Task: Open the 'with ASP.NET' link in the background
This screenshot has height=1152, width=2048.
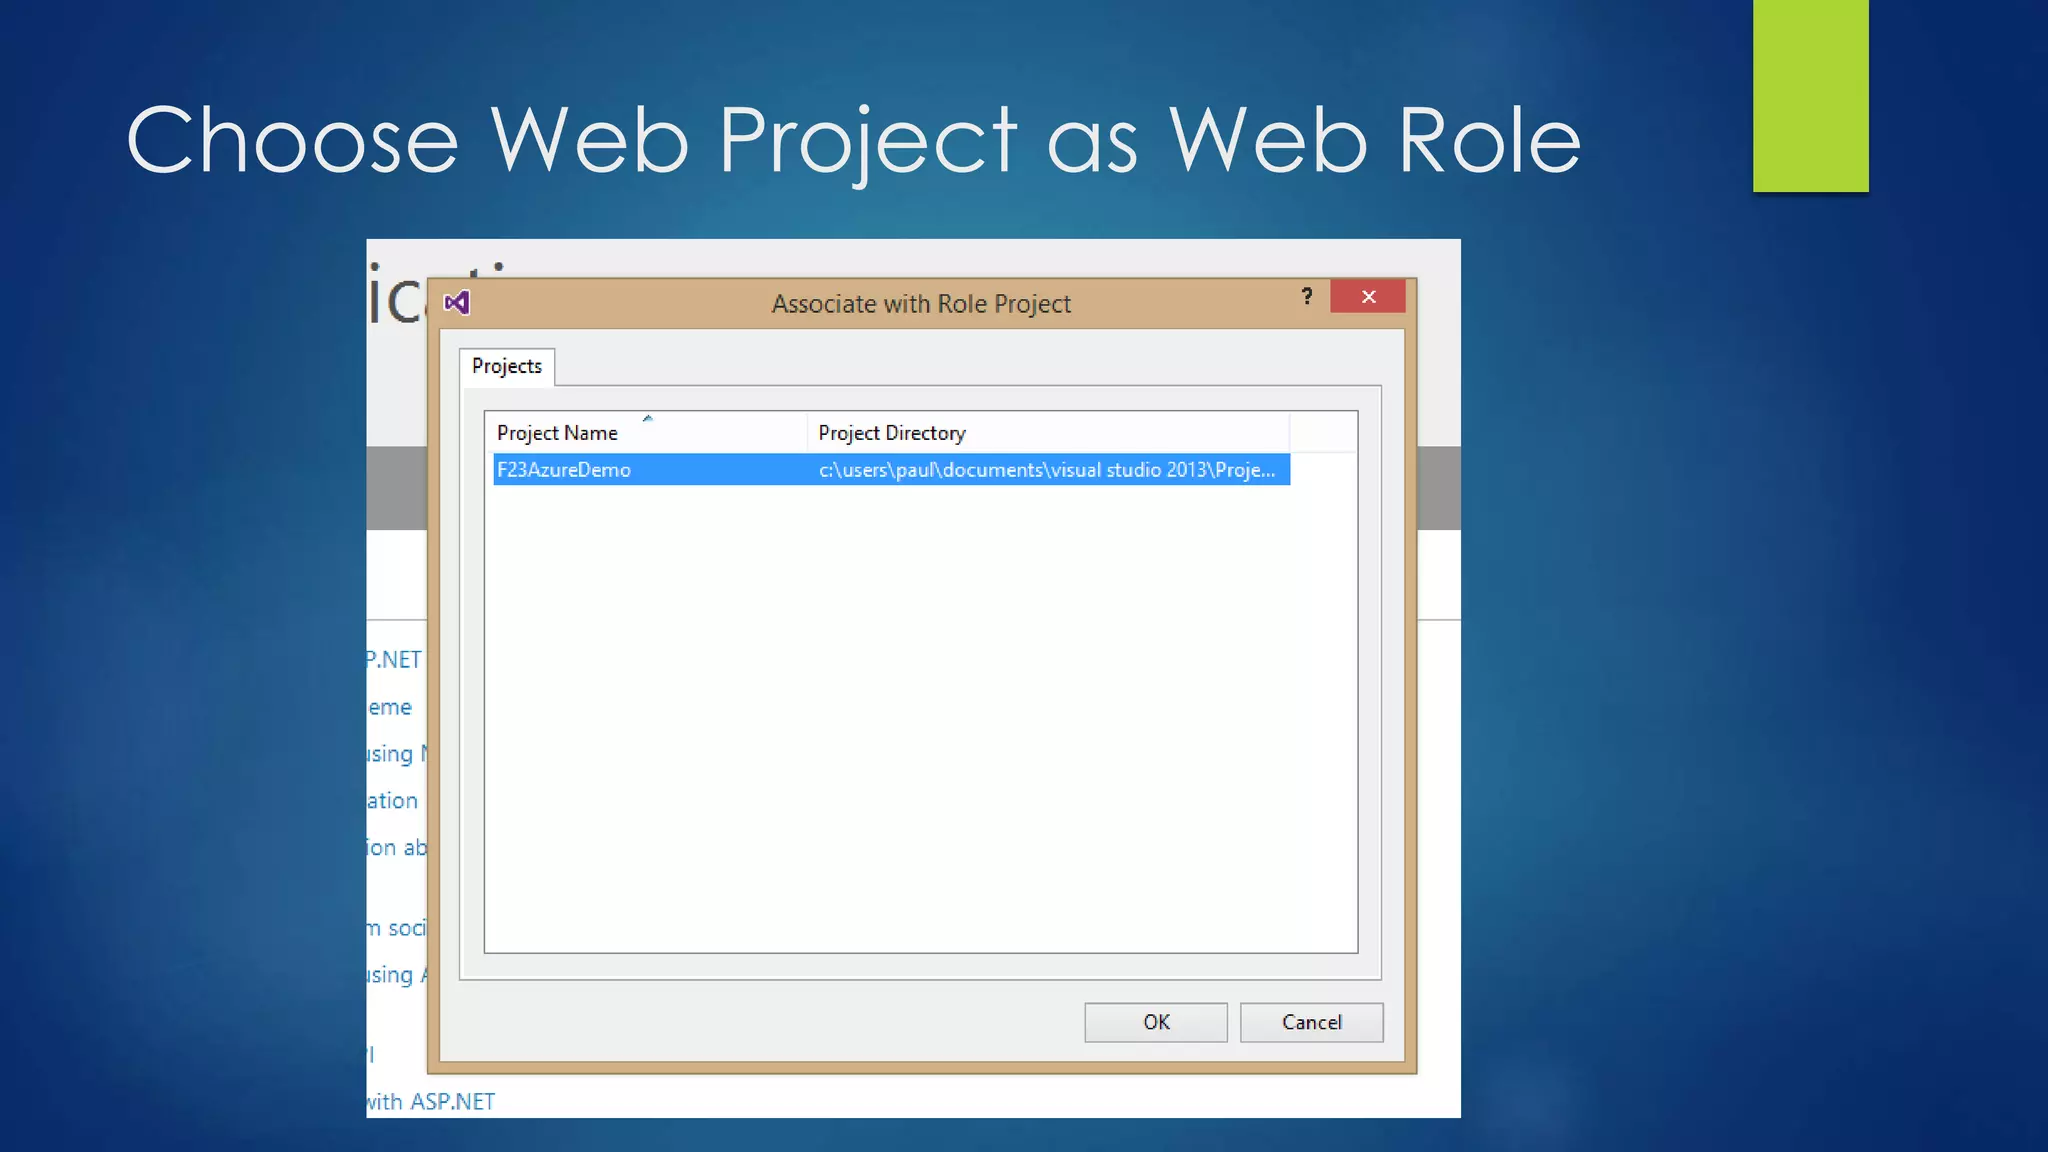Action: coord(431,1101)
